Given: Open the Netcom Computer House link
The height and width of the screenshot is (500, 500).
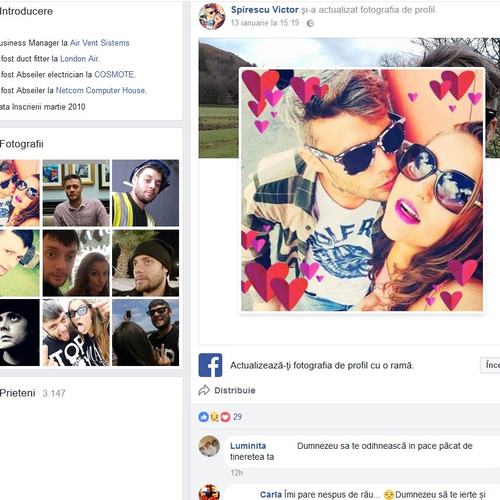Looking at the screenshot, I should 101,90.
